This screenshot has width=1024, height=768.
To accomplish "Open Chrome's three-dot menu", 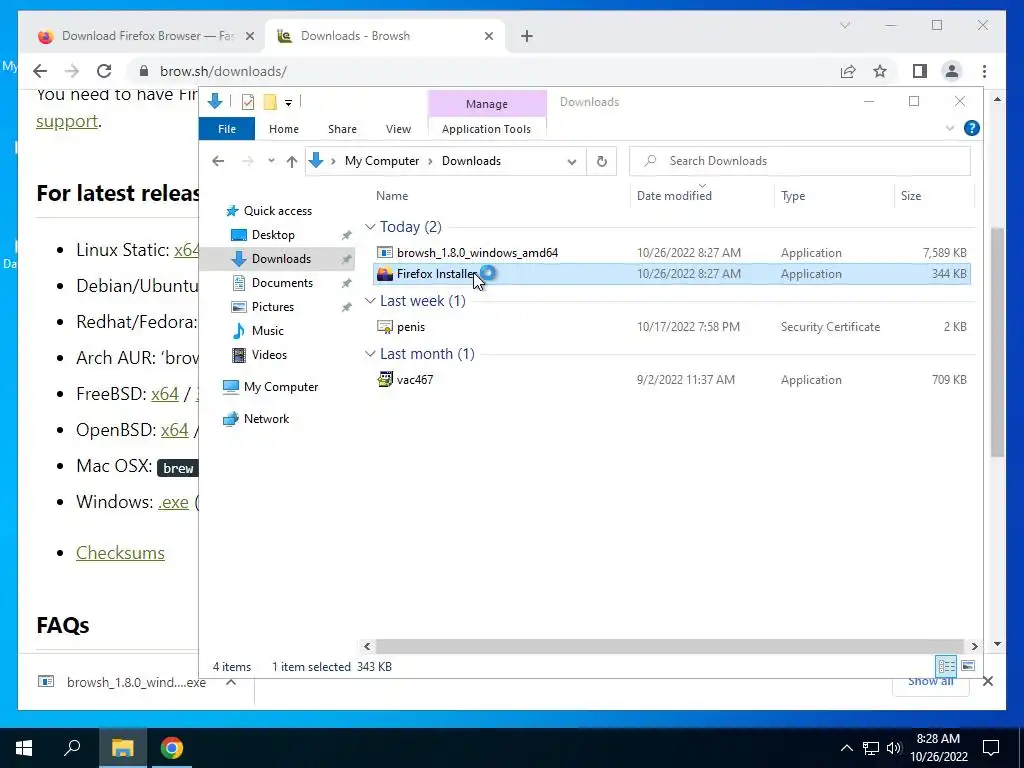I will pos(984,71).
